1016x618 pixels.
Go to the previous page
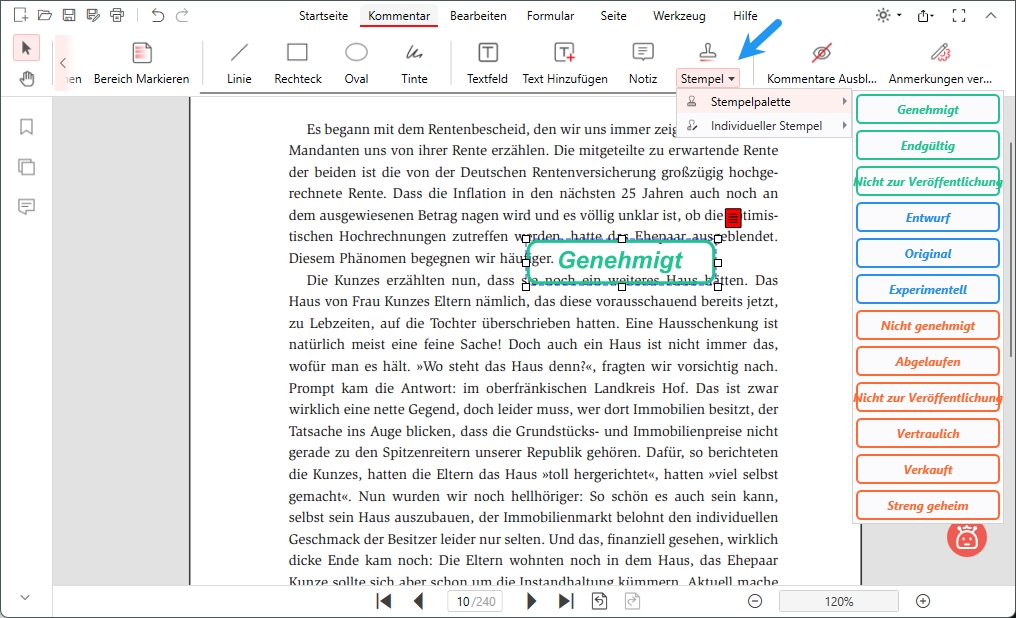click(419, 601)
